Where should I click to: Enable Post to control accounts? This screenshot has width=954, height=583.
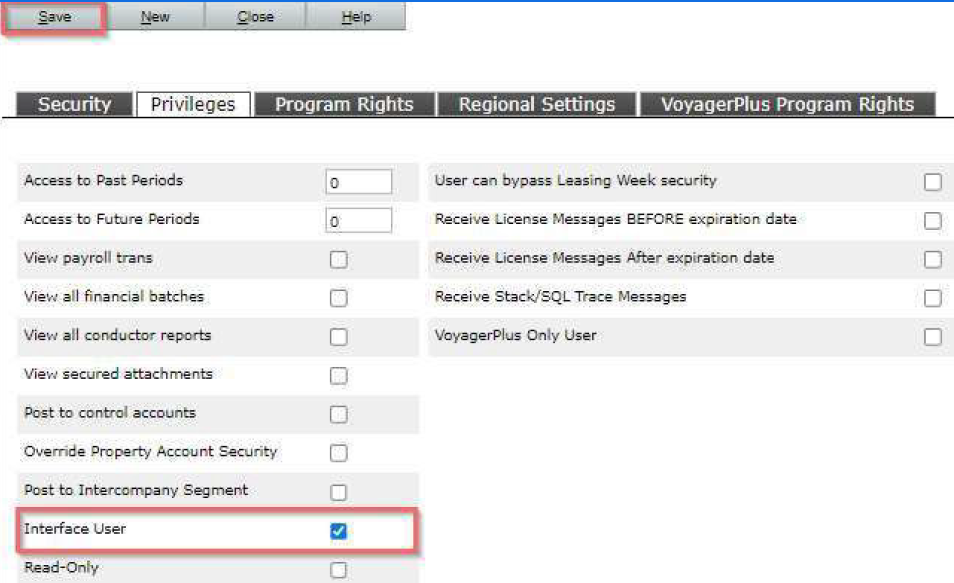(x=339, y=414)
